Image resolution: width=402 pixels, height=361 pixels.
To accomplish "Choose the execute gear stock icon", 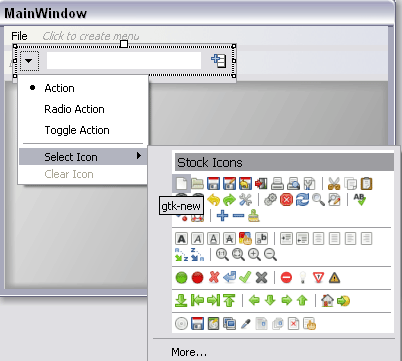I will click(270, 200).
